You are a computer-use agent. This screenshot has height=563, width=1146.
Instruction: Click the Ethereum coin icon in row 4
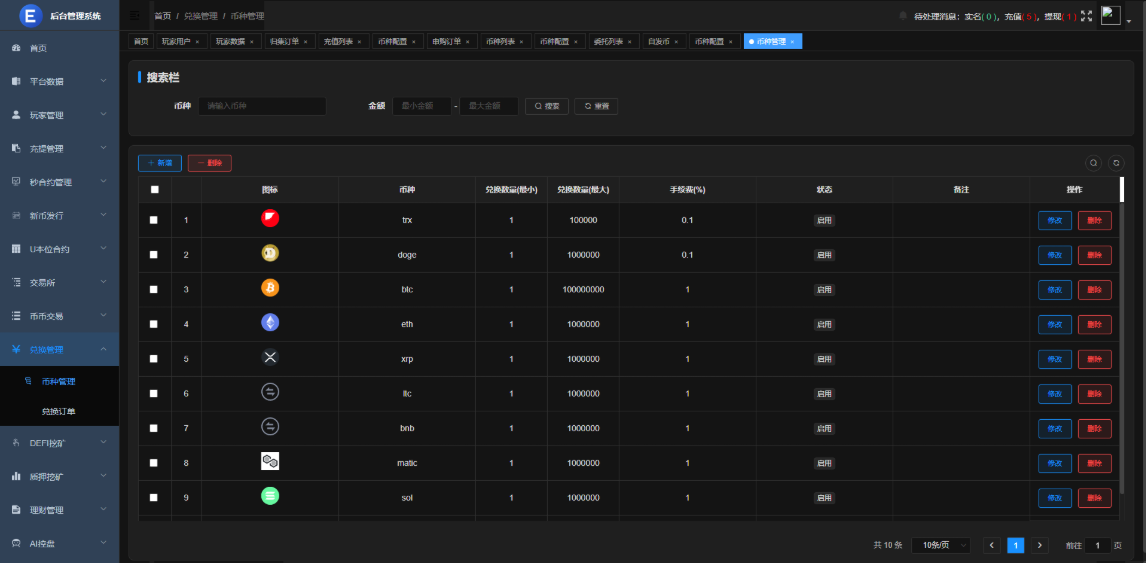coord(270,323)
